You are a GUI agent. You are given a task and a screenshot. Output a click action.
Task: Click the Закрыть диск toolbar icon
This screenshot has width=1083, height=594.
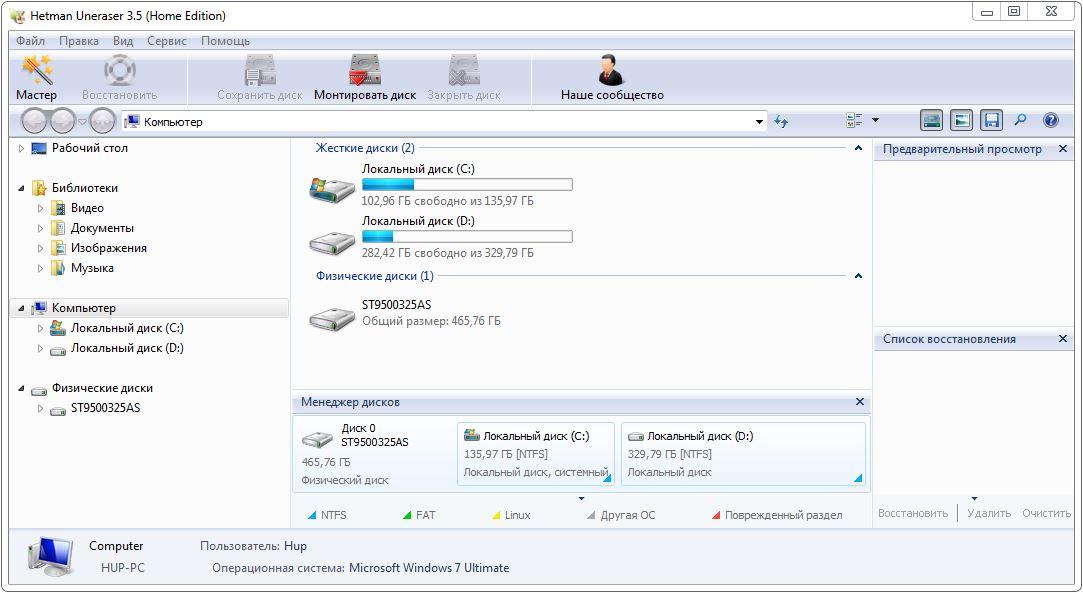pos(463,70)
